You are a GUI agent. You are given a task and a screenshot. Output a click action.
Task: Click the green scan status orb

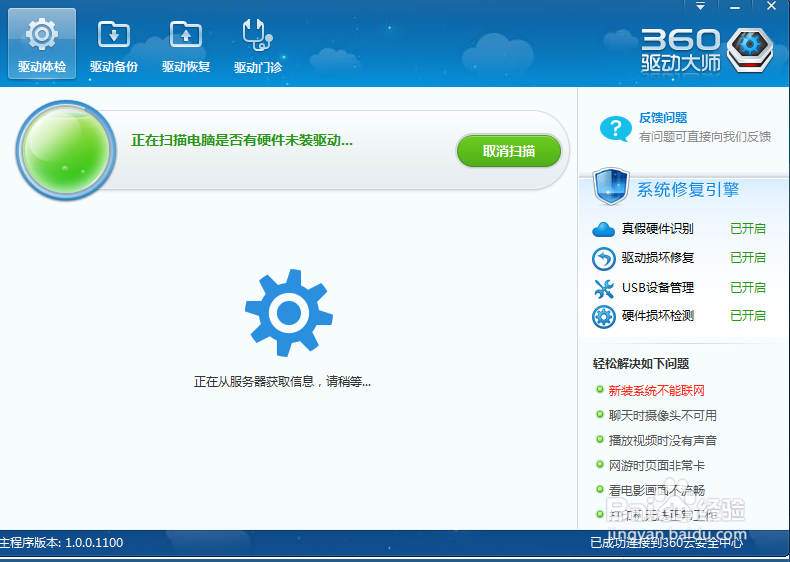(x=66, y=150)
